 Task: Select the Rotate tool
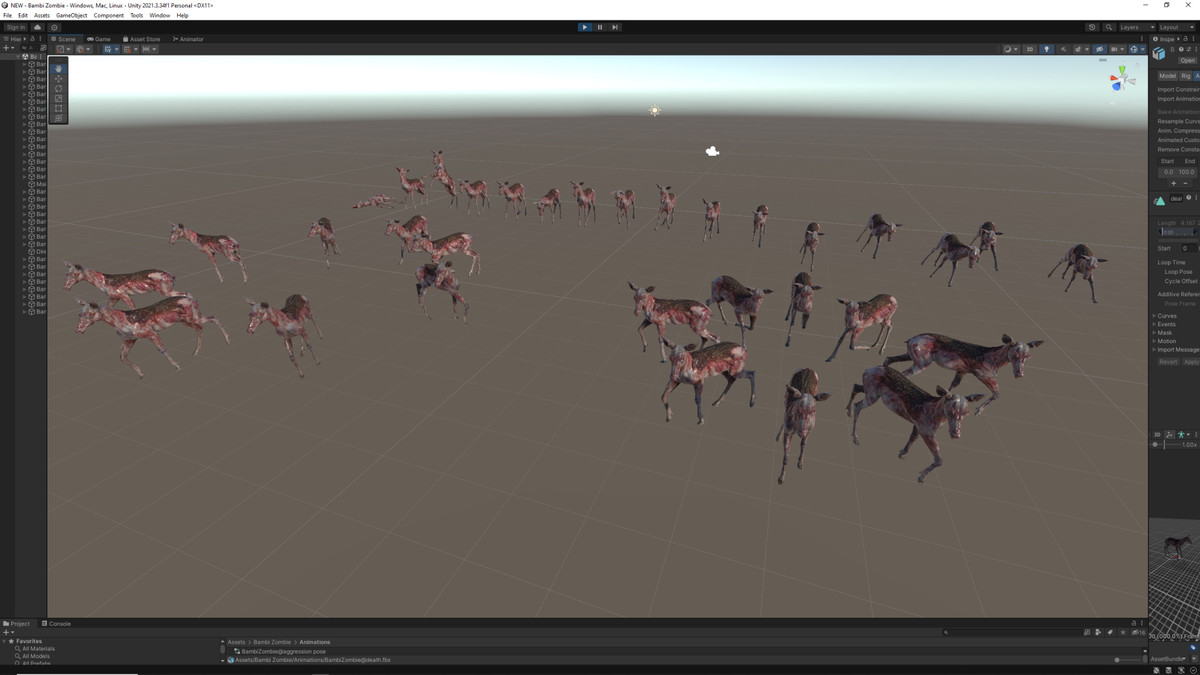58,88
